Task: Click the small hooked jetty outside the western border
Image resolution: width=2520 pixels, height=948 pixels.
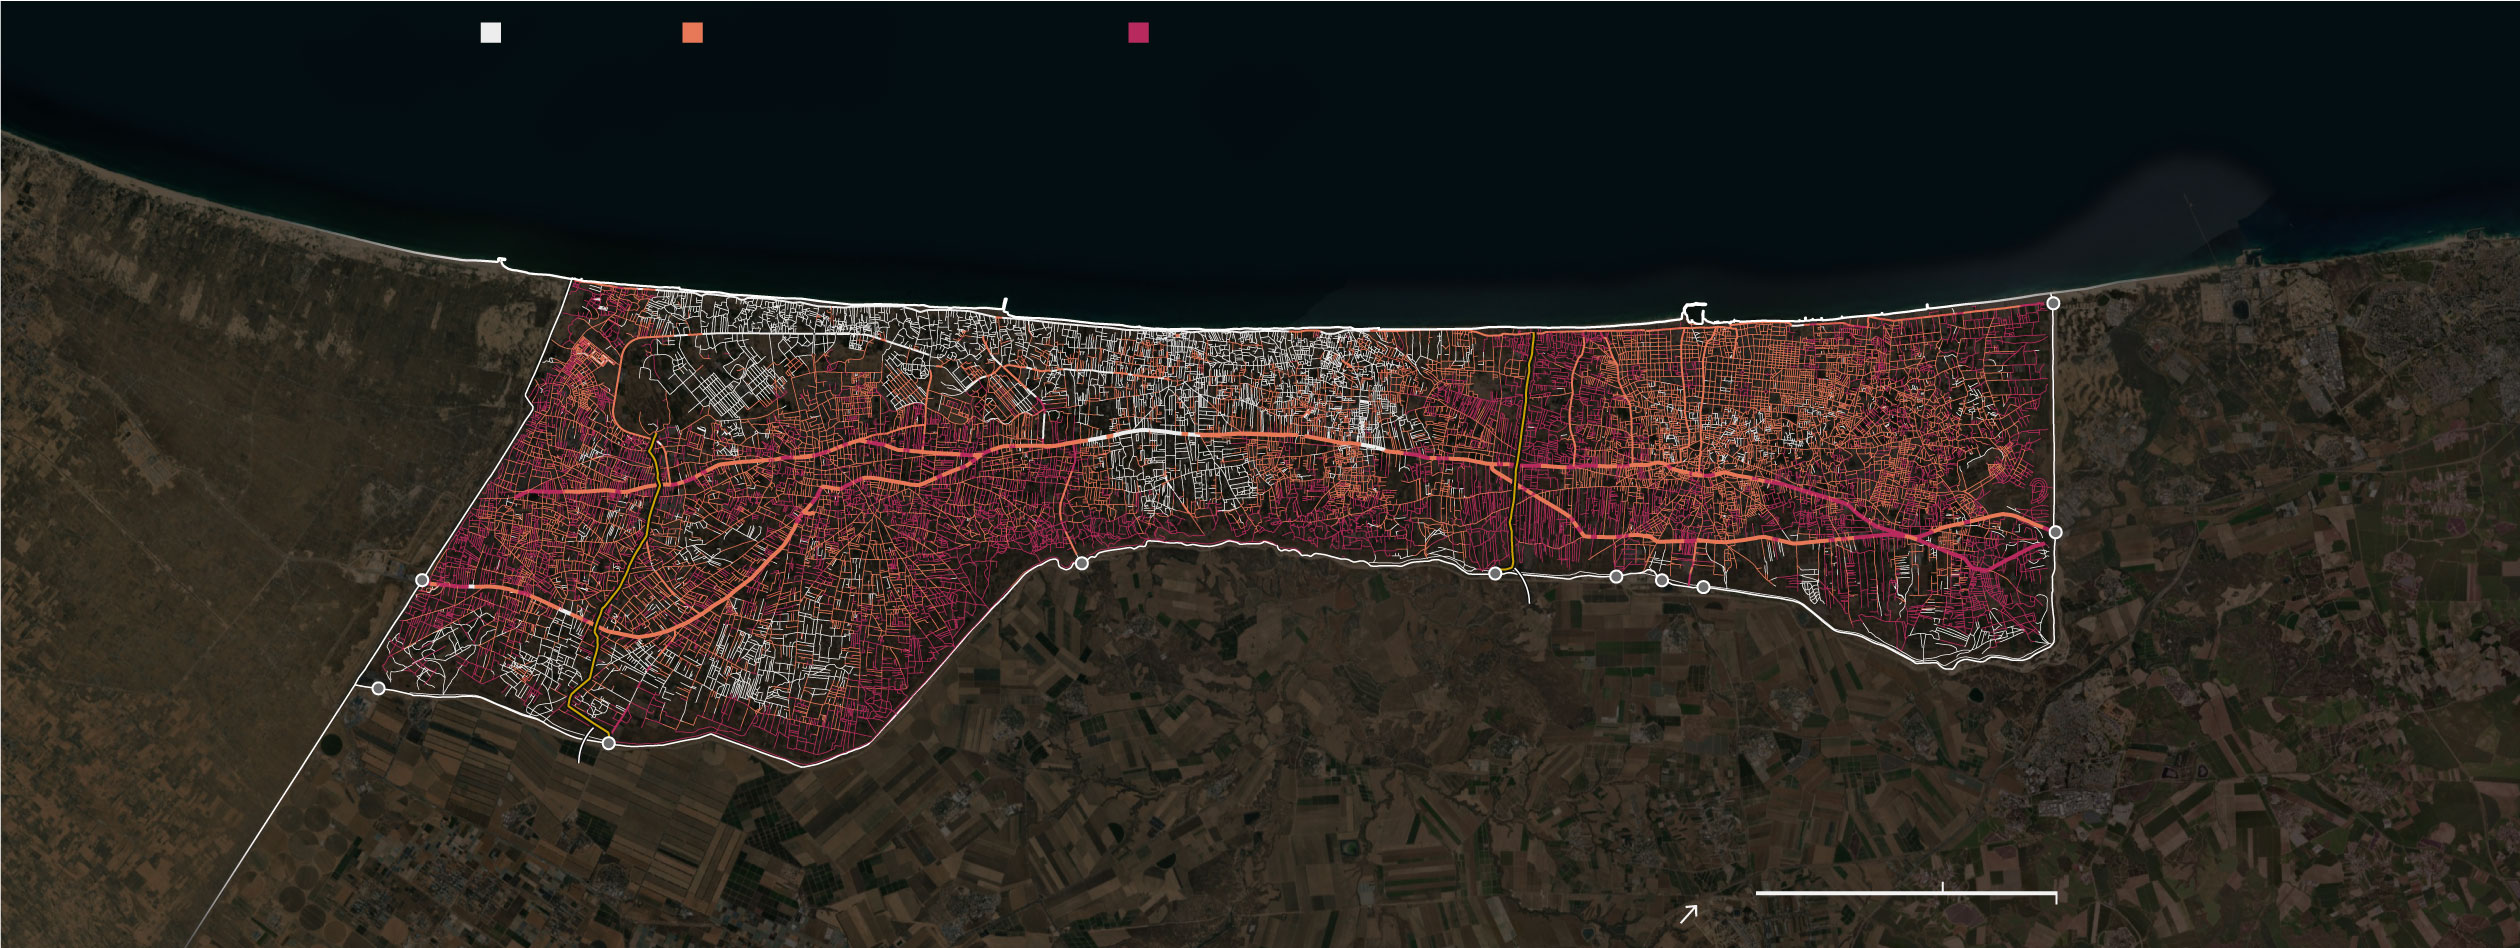Action: pyautogui.click(x=502, y=262)
